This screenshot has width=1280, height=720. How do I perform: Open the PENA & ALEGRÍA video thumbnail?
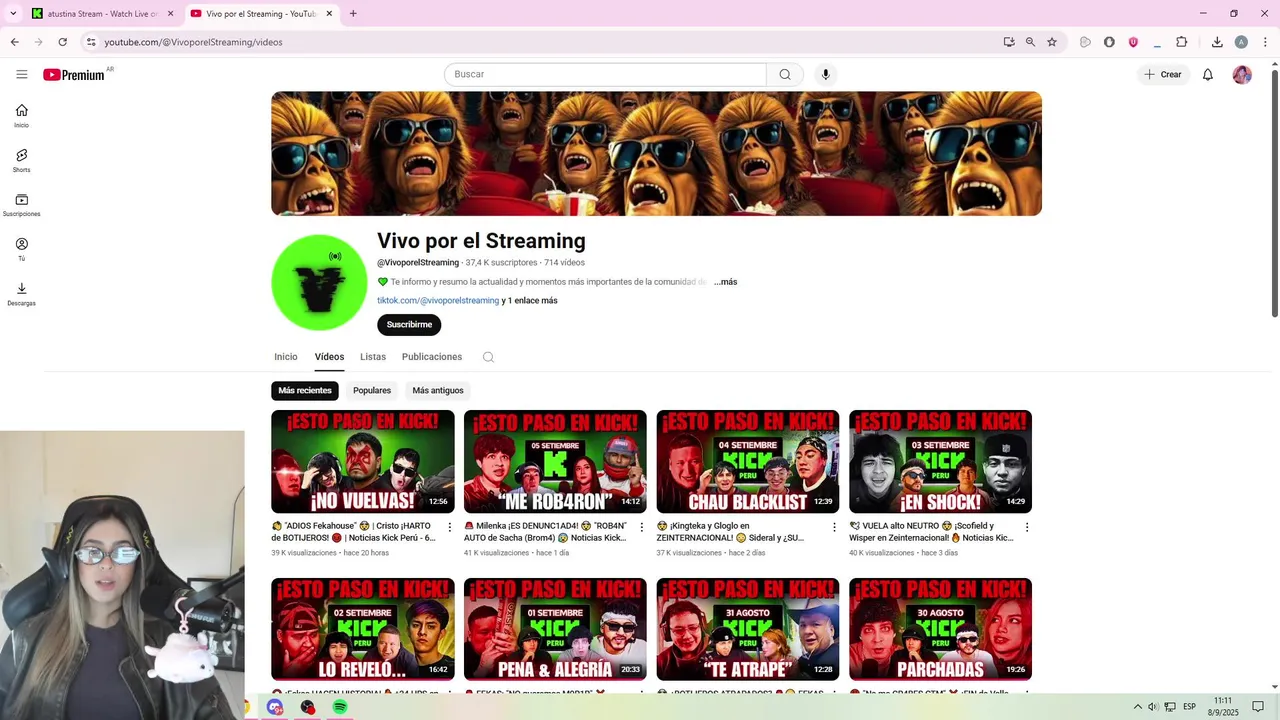coord(555,629)
